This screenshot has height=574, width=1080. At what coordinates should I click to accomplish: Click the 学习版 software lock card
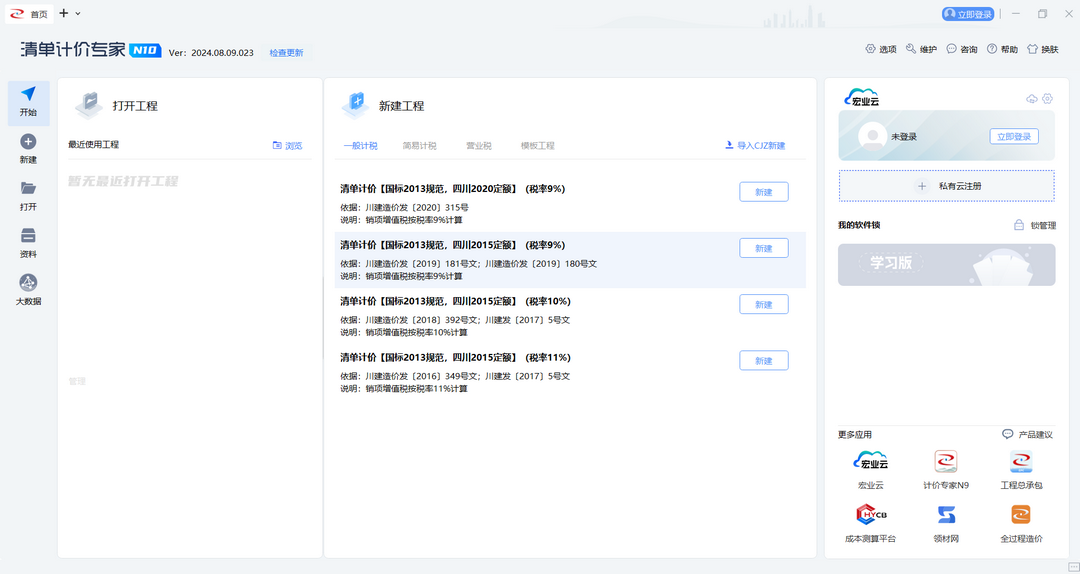(x=946, y=265)
